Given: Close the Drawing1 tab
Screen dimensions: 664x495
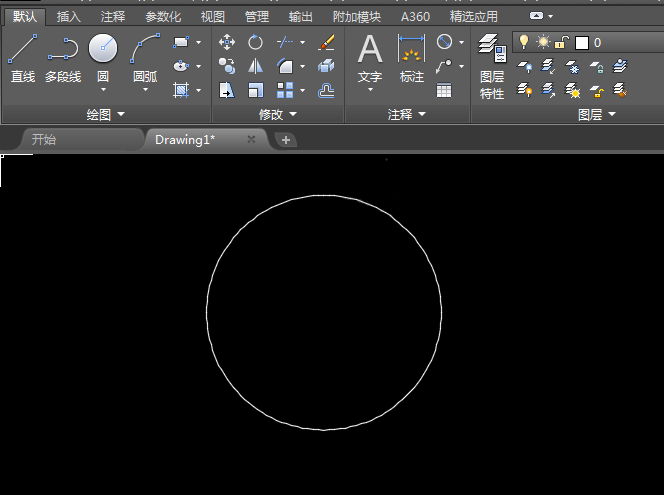Looking at the screenshot, I should click(251, 140).
